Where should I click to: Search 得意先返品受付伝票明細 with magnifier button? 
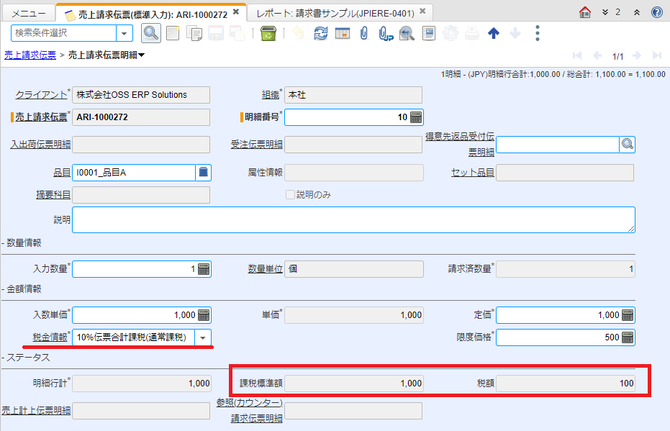[627, 144]
